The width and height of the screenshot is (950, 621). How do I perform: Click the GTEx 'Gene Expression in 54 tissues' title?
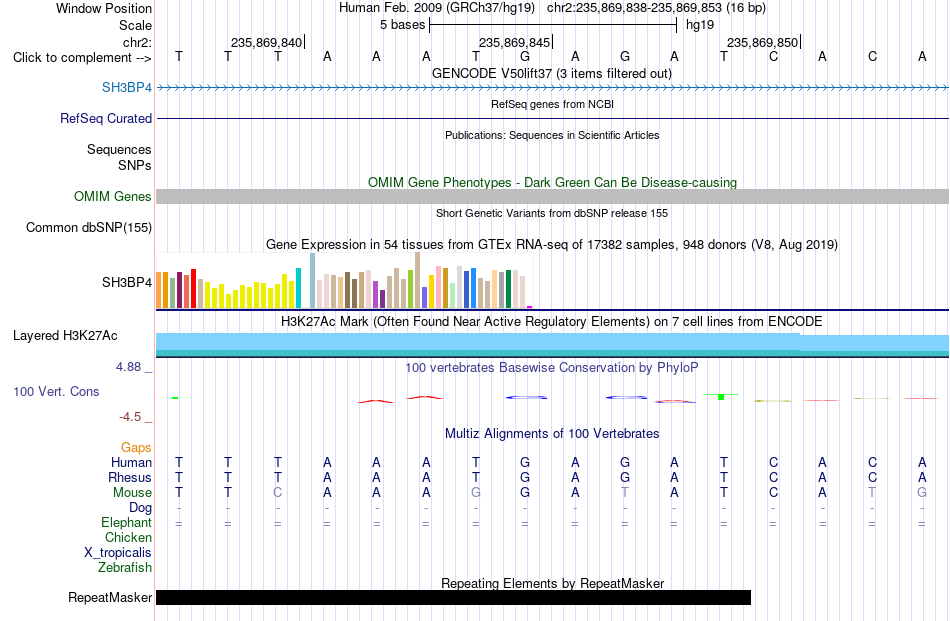pyautogui.click(x=552, y=244)
